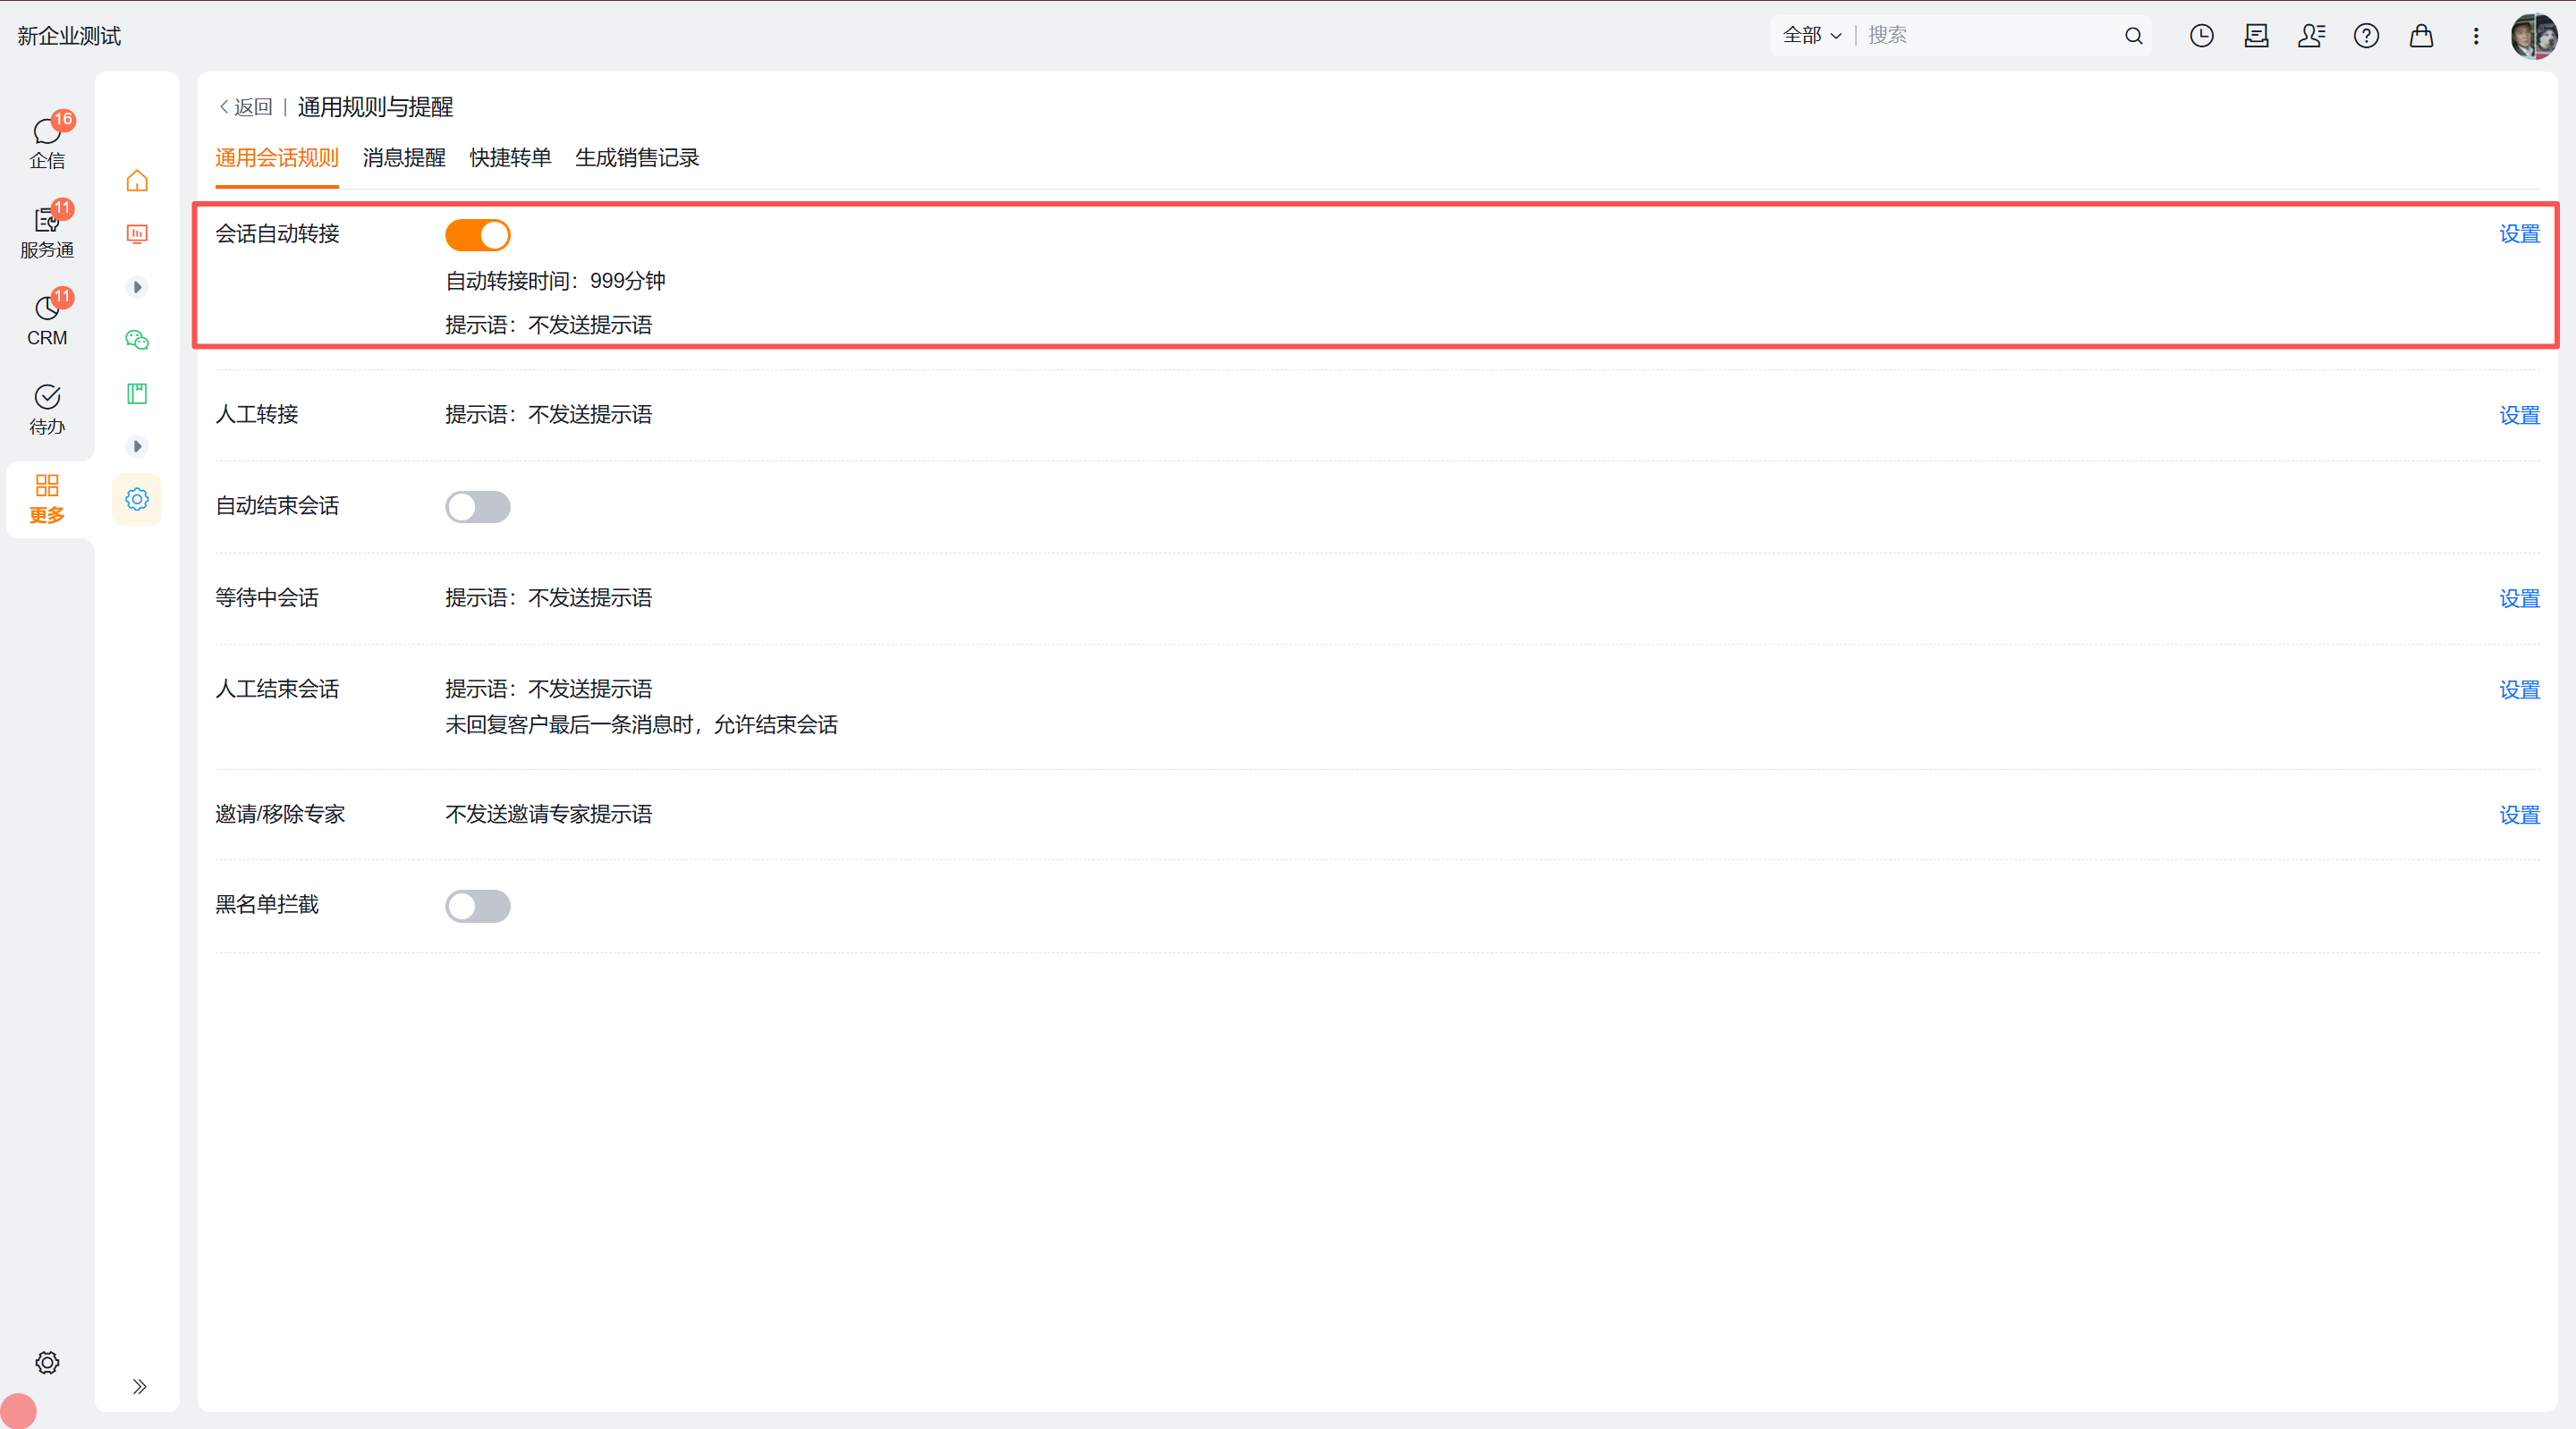The image size is (2576, 1429).
Task: Switch to the 消息提醒 tab
Action: pos(404,158)
